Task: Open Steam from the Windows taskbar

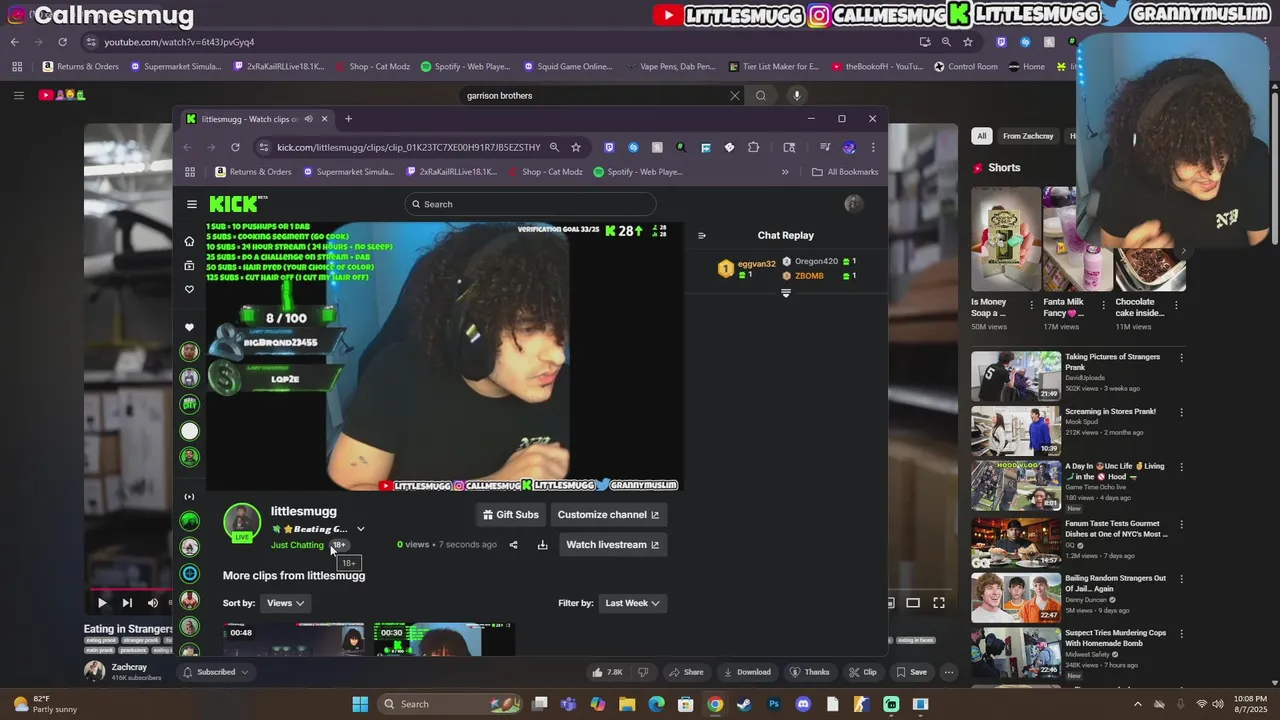Action: tap(744, 704)
